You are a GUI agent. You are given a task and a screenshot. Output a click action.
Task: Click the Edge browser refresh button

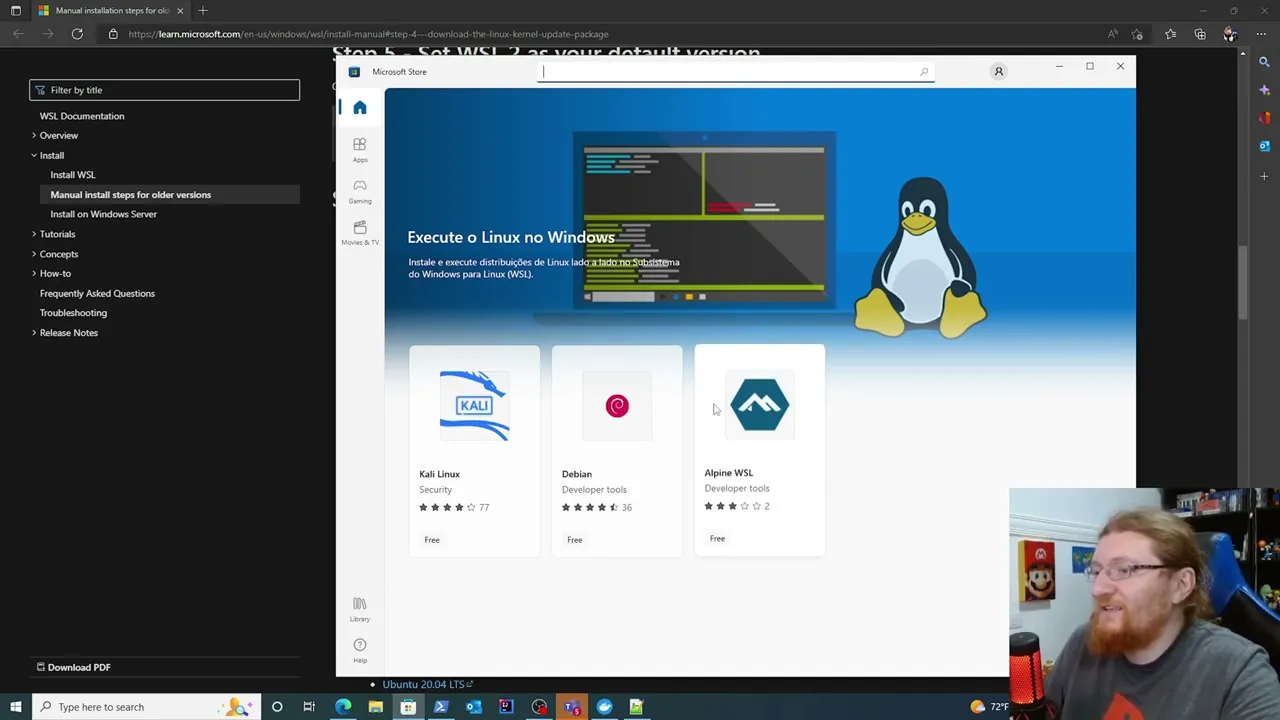pos(77,34)
